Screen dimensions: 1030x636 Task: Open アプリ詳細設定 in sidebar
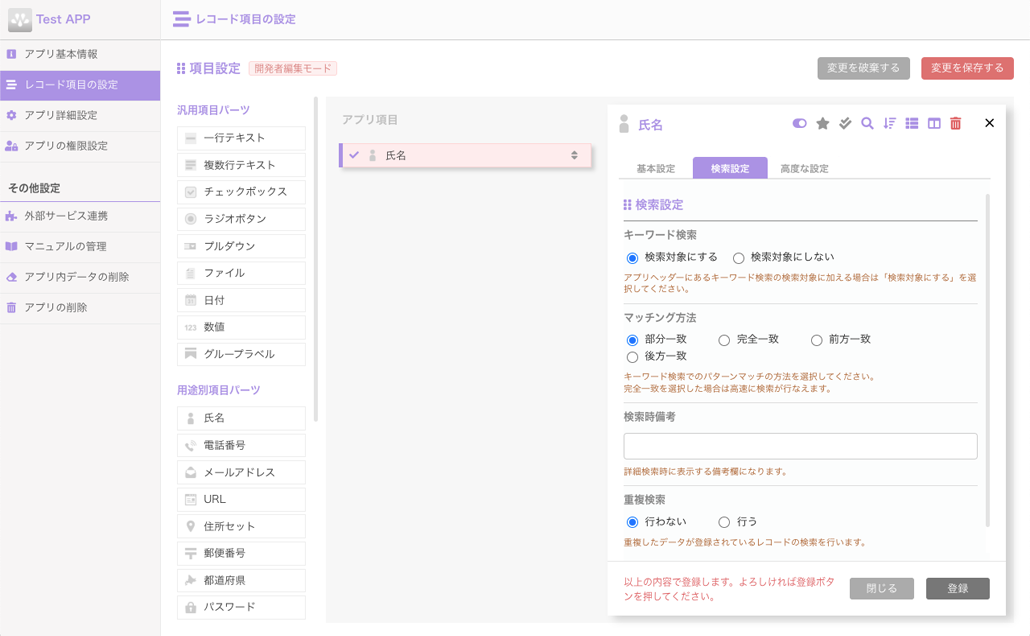pos(80,115)
